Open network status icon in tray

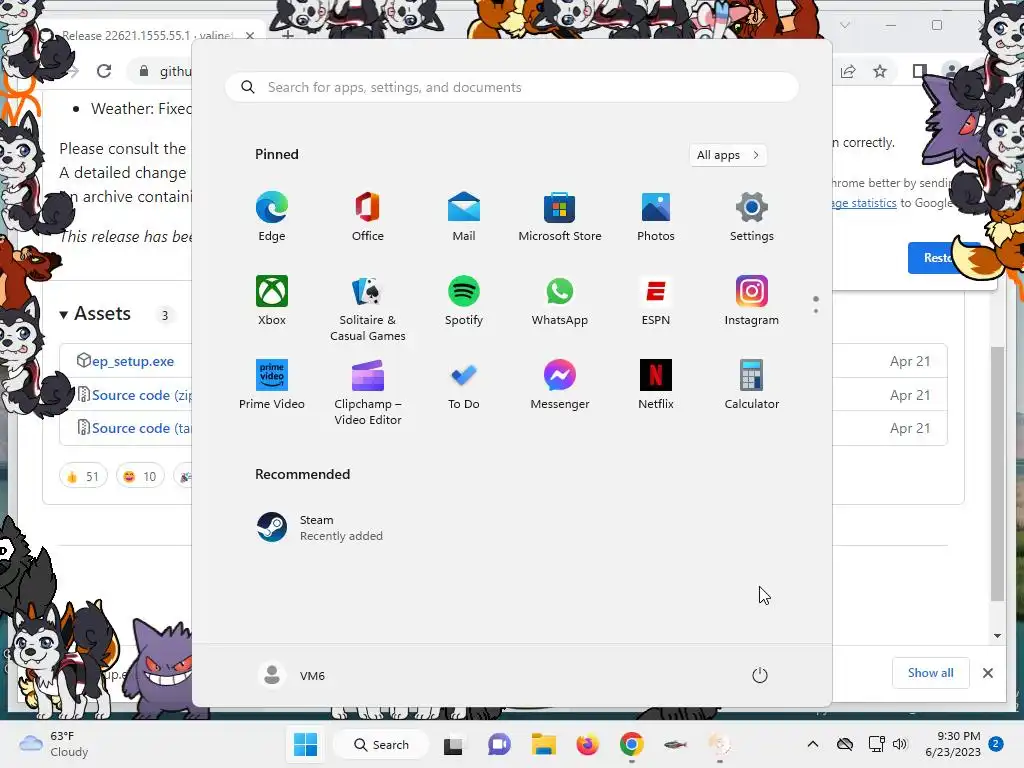(876, 744)
